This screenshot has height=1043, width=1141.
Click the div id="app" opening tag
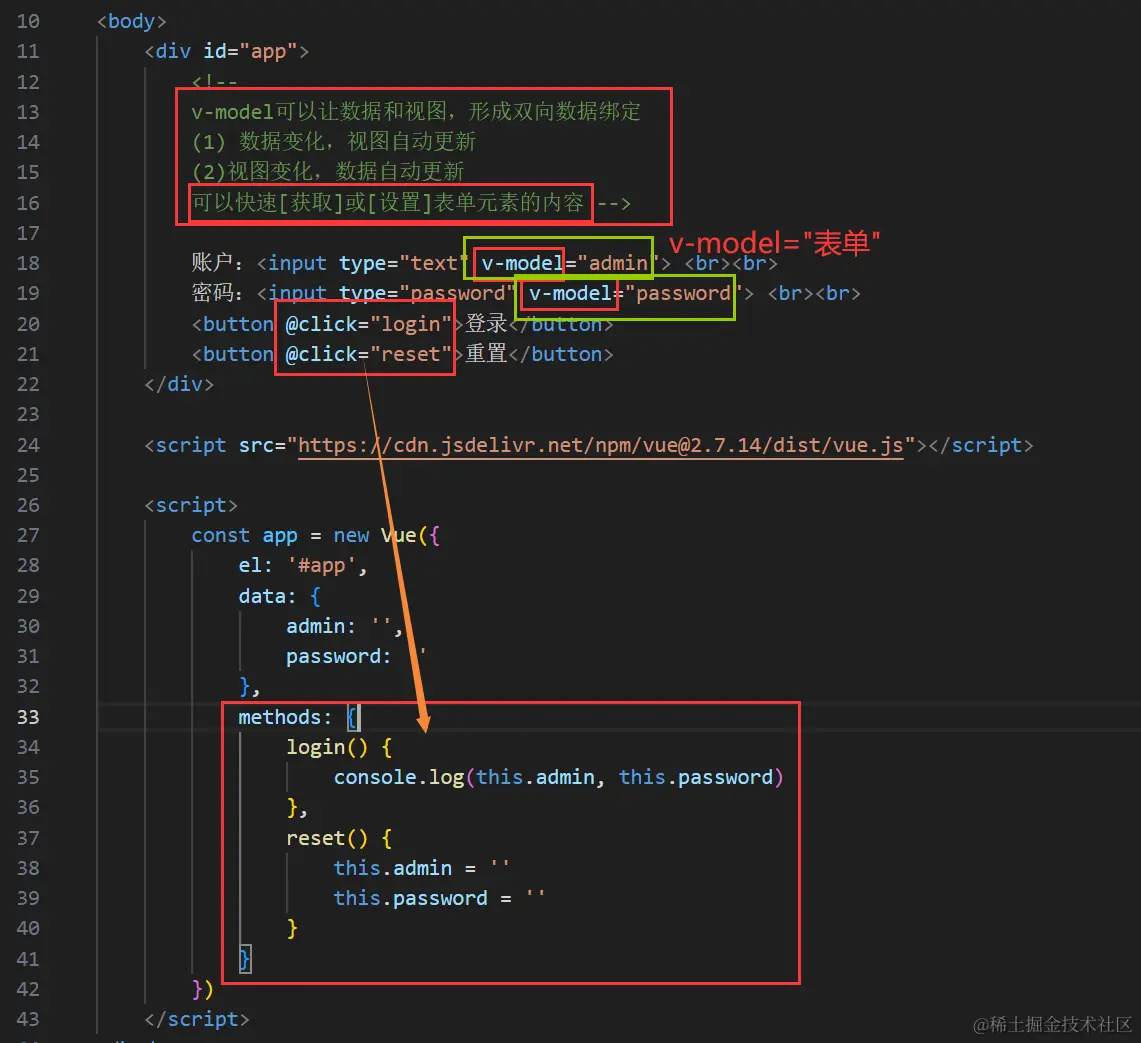(x=226, y=51)
